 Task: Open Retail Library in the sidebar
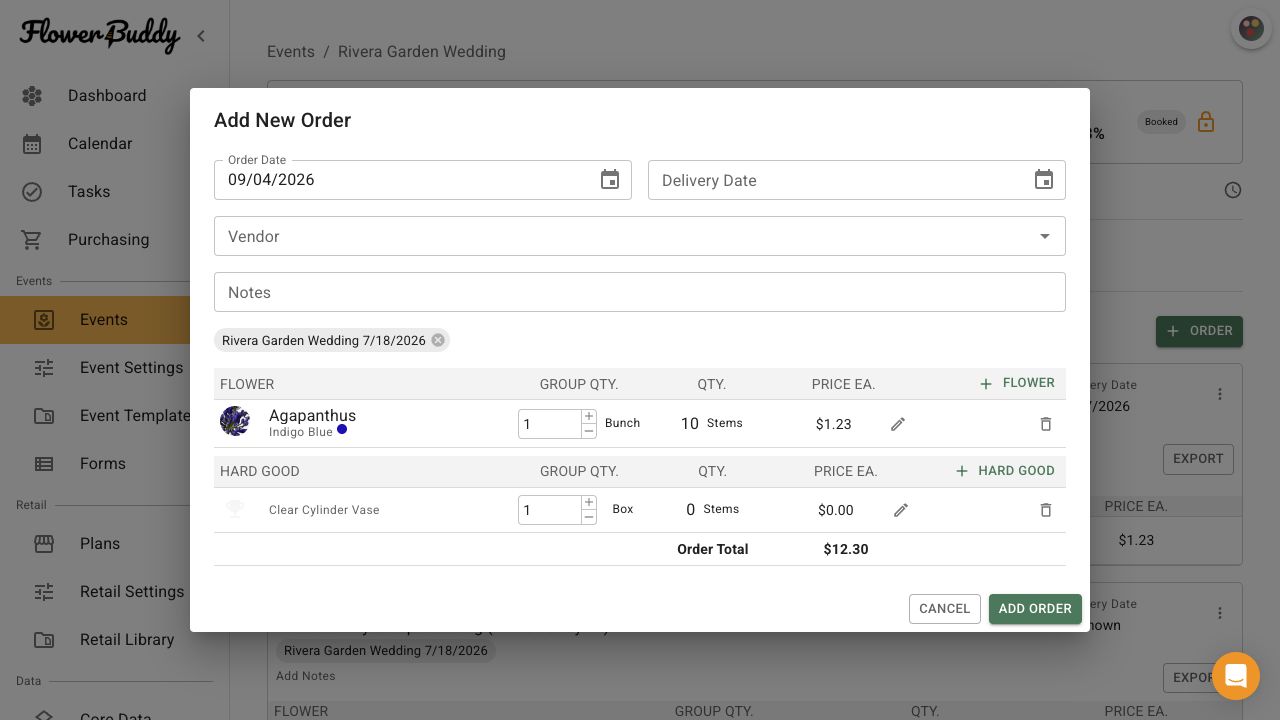[127, 640]
